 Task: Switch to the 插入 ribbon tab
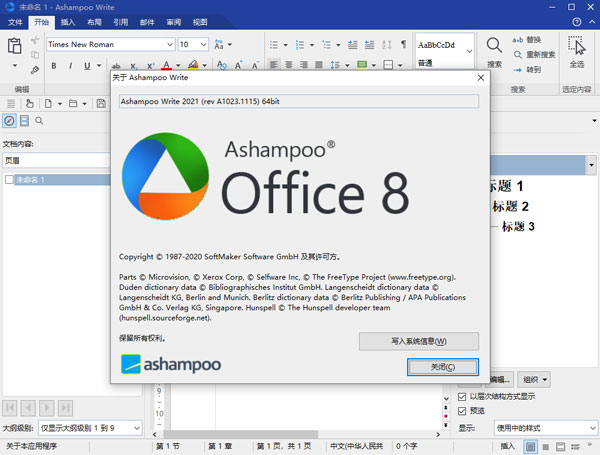pyautogui.click(x=67, y=21)
